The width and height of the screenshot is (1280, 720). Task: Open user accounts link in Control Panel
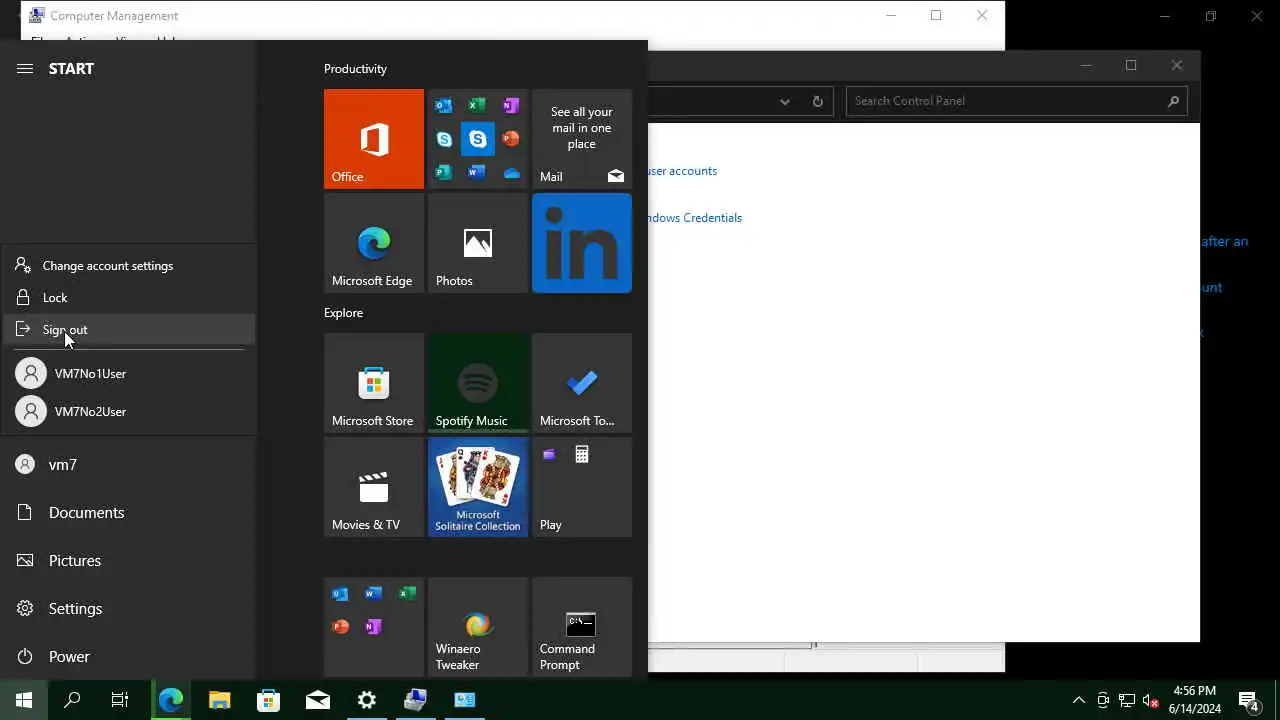683,171
